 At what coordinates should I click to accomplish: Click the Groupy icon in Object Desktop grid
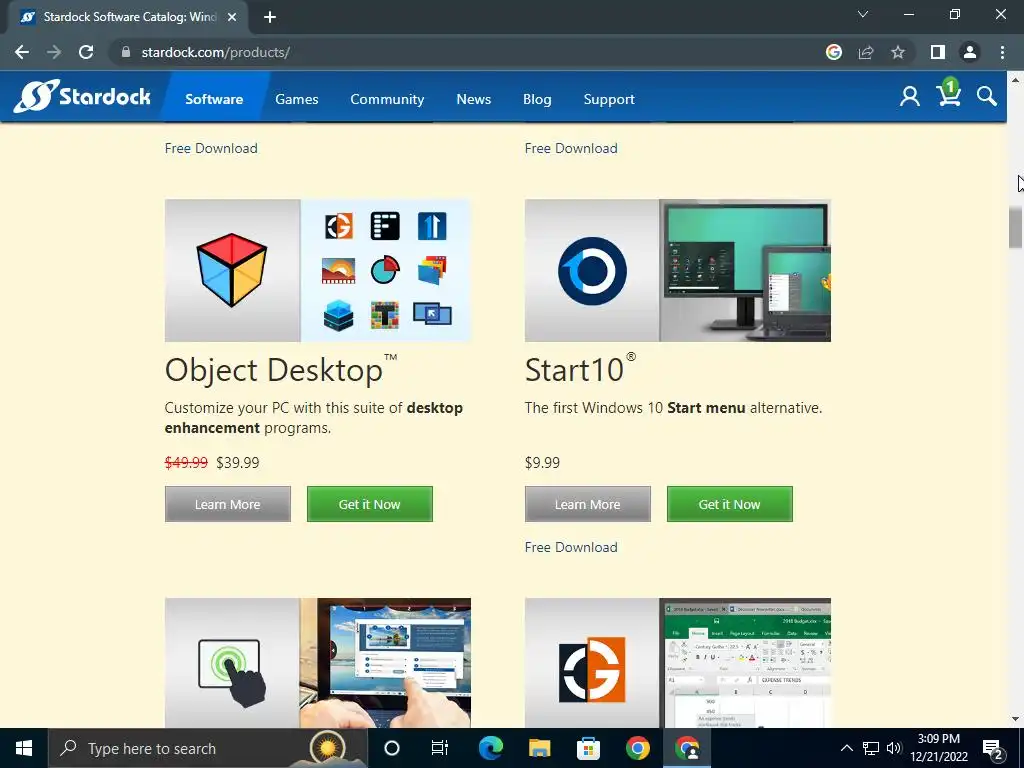(338, 226)
